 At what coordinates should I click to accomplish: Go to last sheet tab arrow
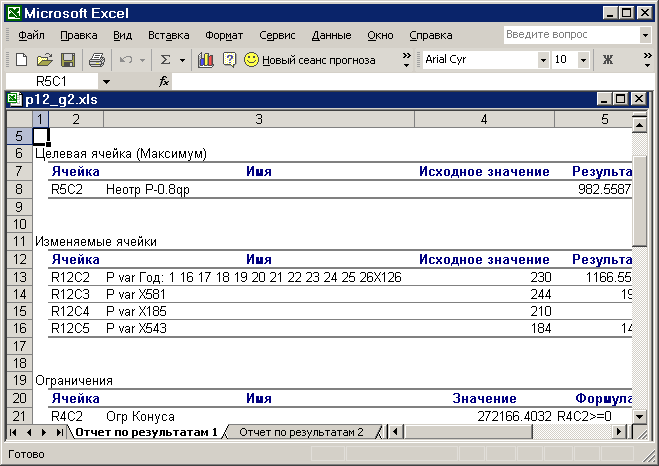[59, 432]
